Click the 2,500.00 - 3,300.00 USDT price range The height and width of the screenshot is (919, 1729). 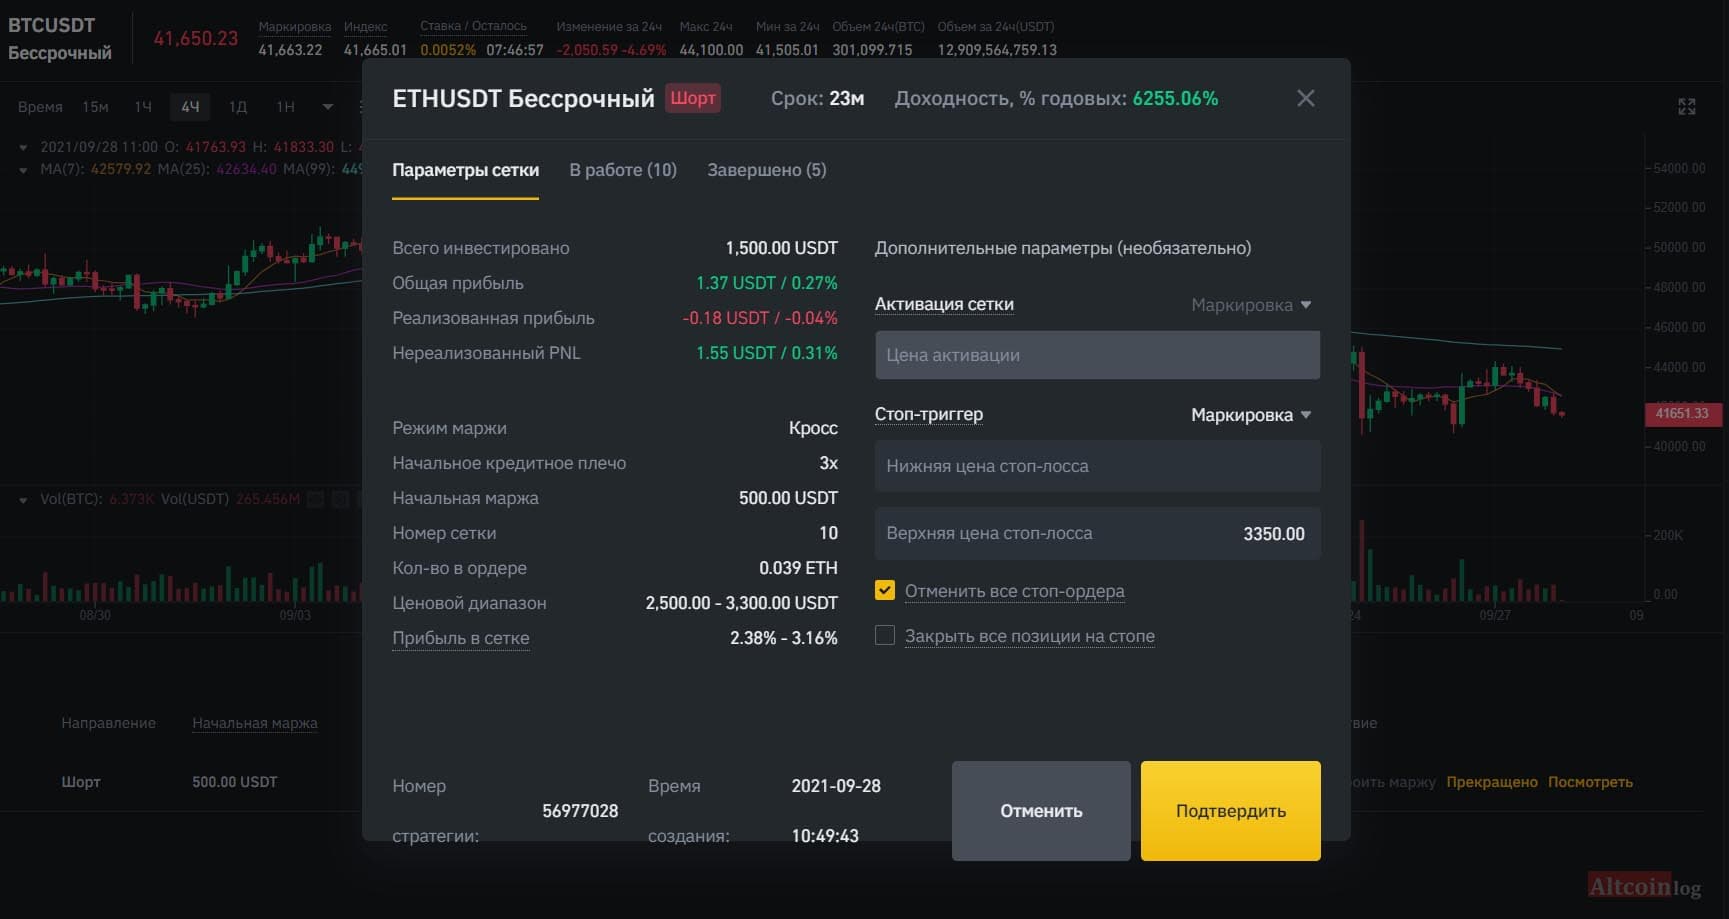(741, 603)
